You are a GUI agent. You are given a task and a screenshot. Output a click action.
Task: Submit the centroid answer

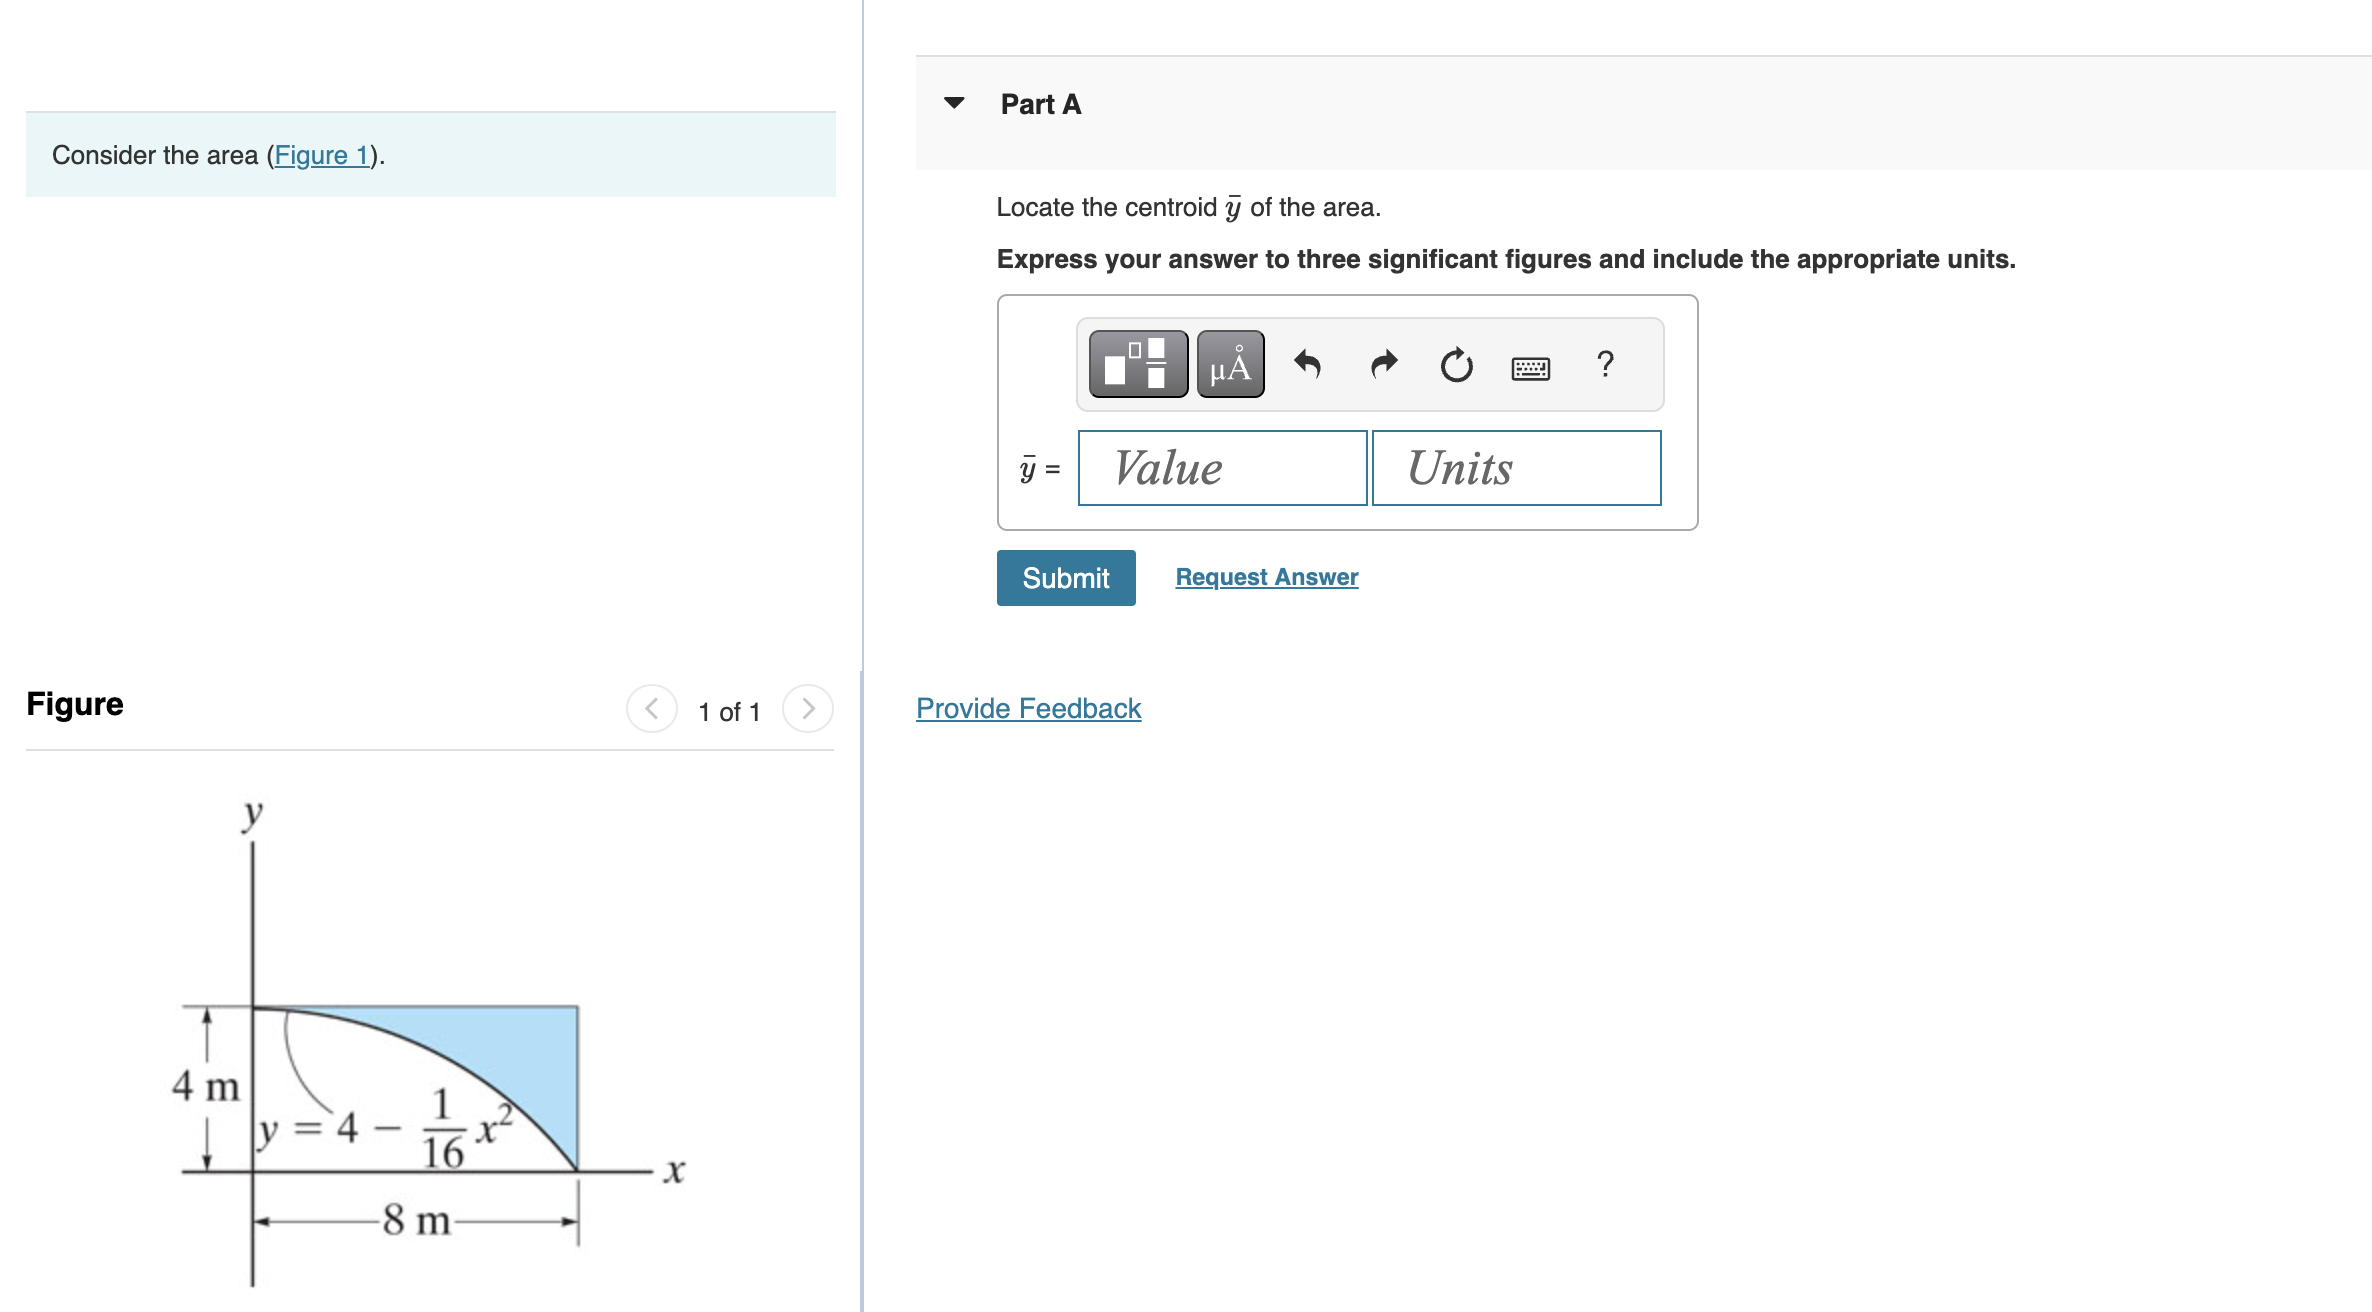click(x=1065, y=577)
